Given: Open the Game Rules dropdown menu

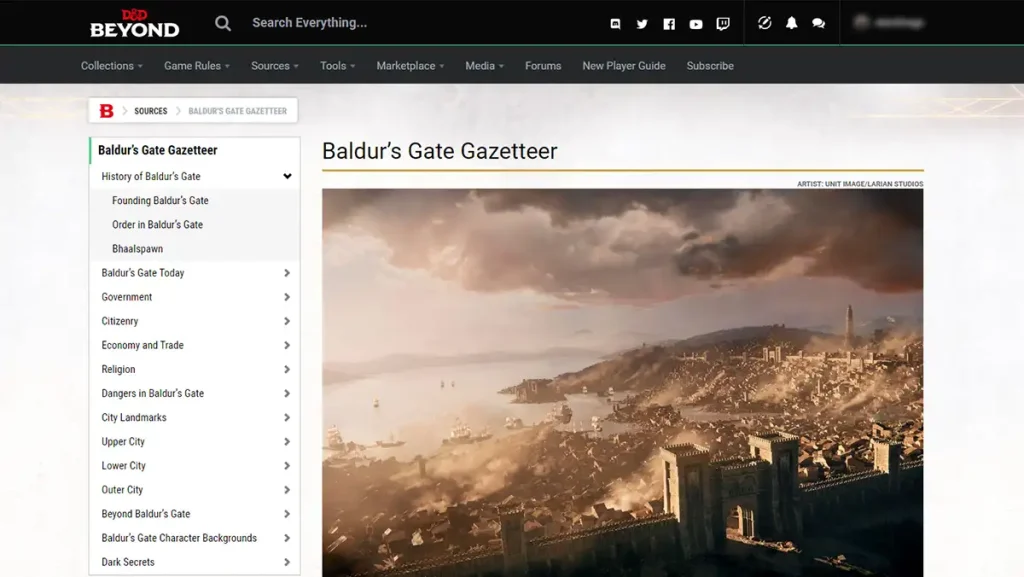Looking at the screenshot, I should (x=197, y=66).
